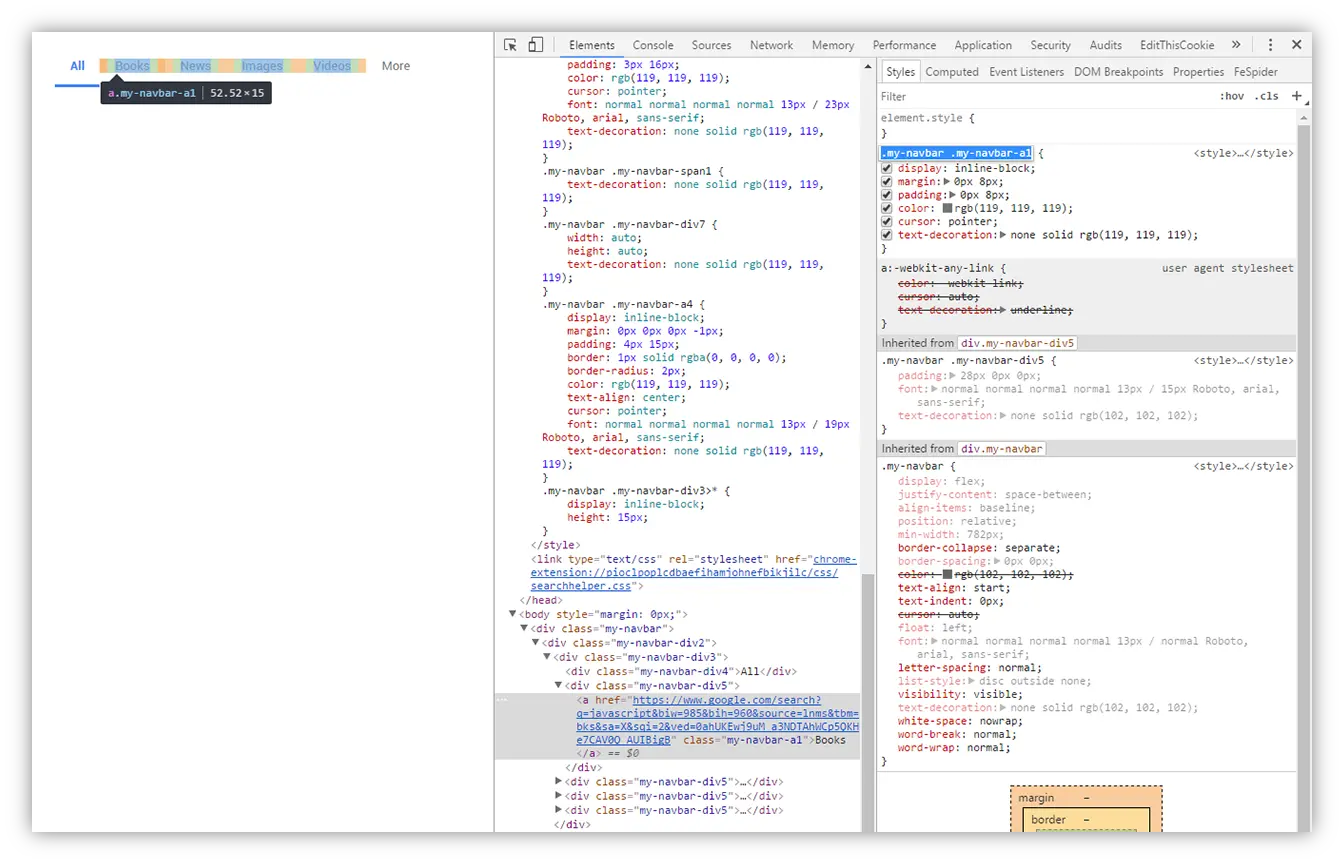Toggle the margin property checkbox
This screenshot has height=864, width=1344.
click(887, 182)
